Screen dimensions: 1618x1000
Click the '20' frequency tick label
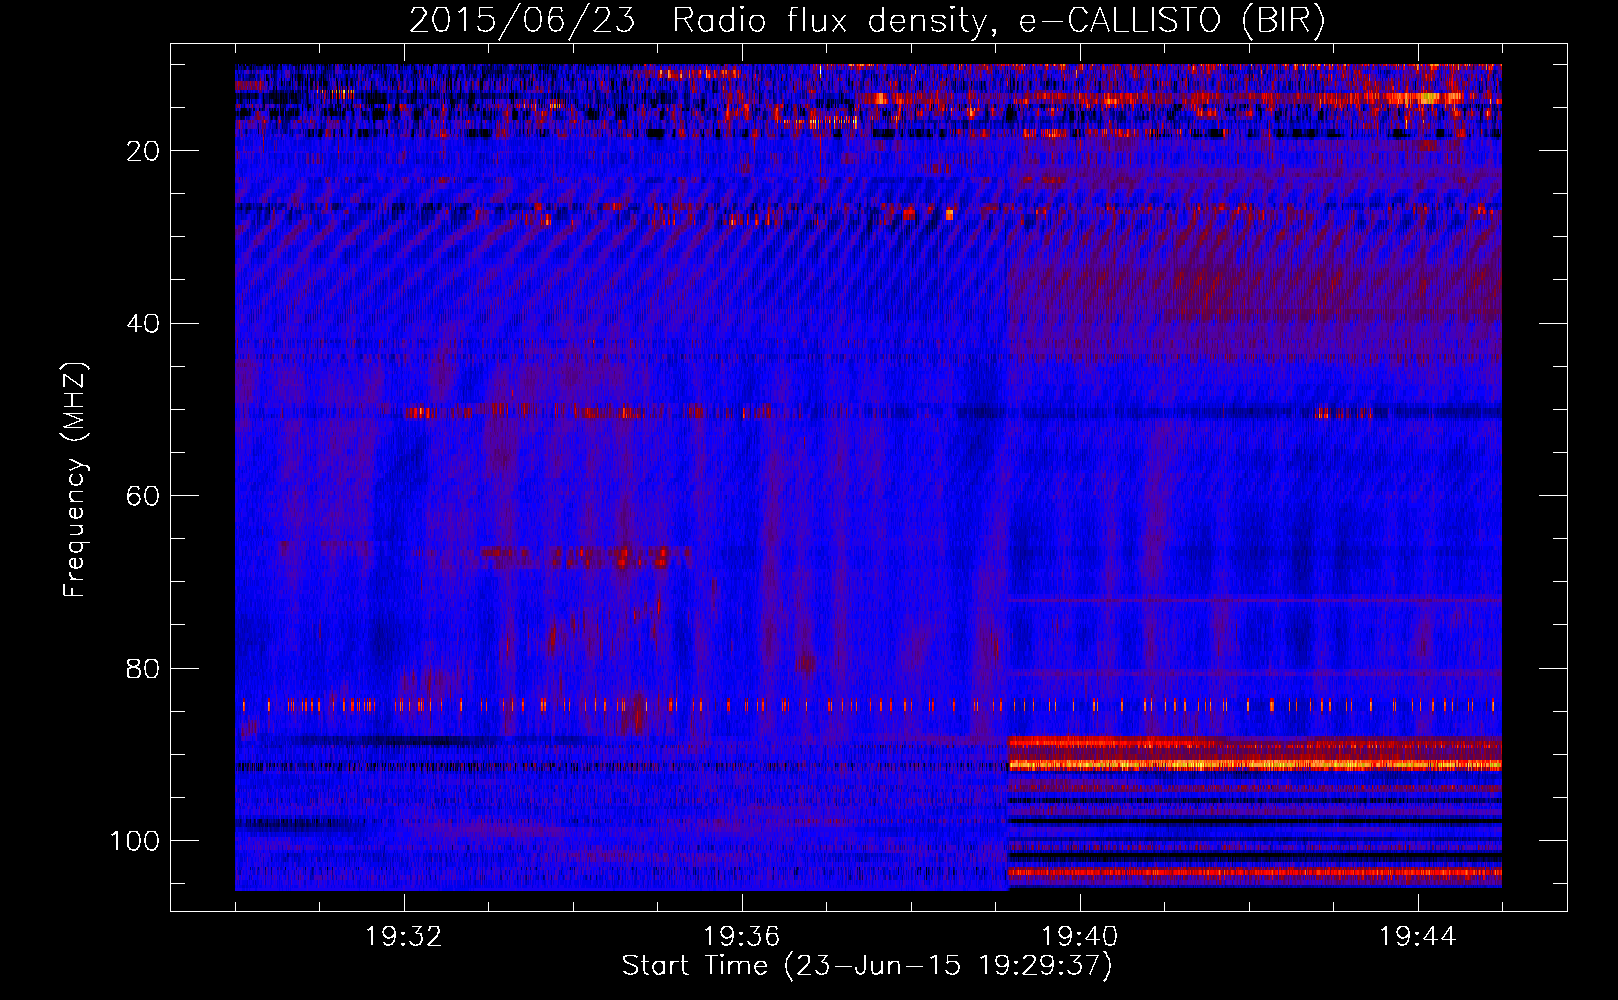pyautogui.click(x=144, y=151)
